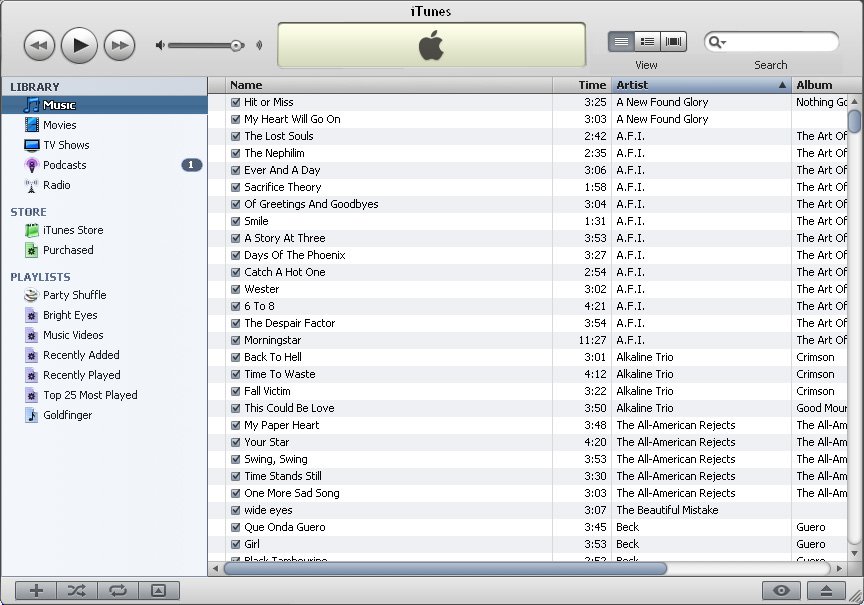Image resolution: width=864 pixels, height=605 pixels.
Task: Reverse sort order using Artist sort arrow
Action: (x=782, y=85)
